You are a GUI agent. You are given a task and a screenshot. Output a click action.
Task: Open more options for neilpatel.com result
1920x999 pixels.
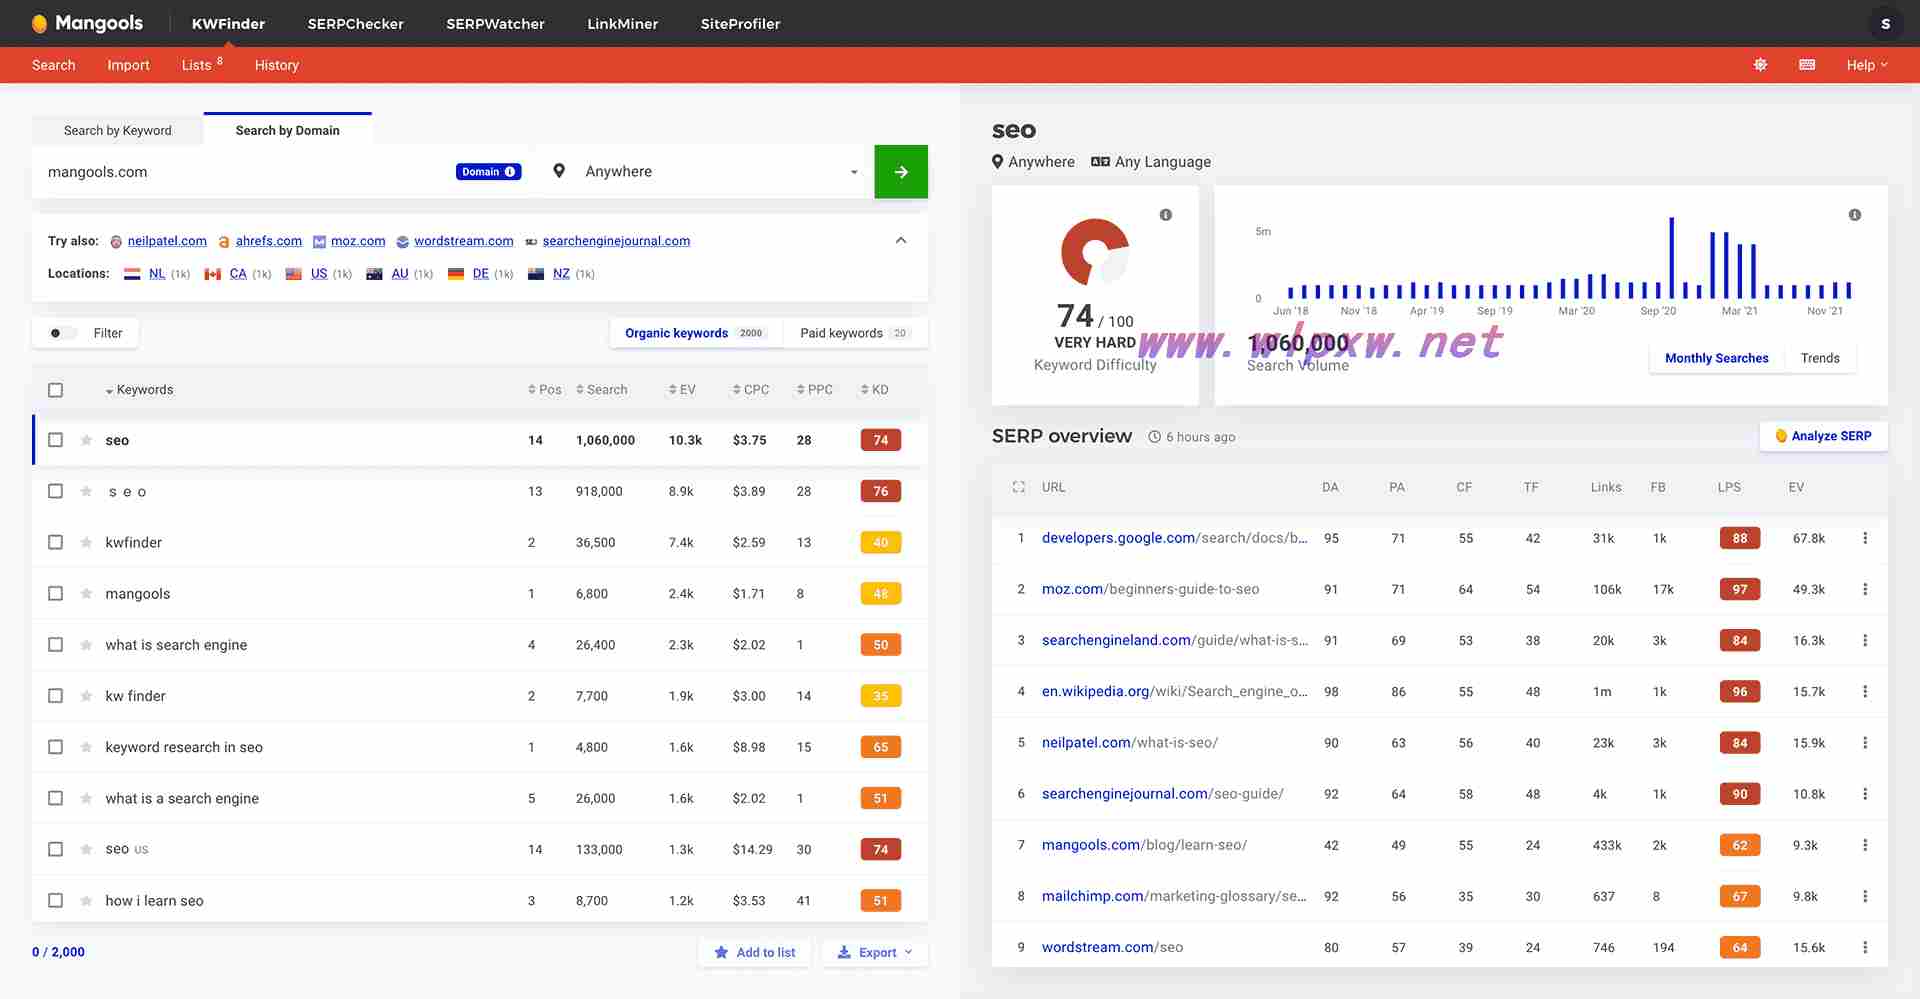(1865, 743)
